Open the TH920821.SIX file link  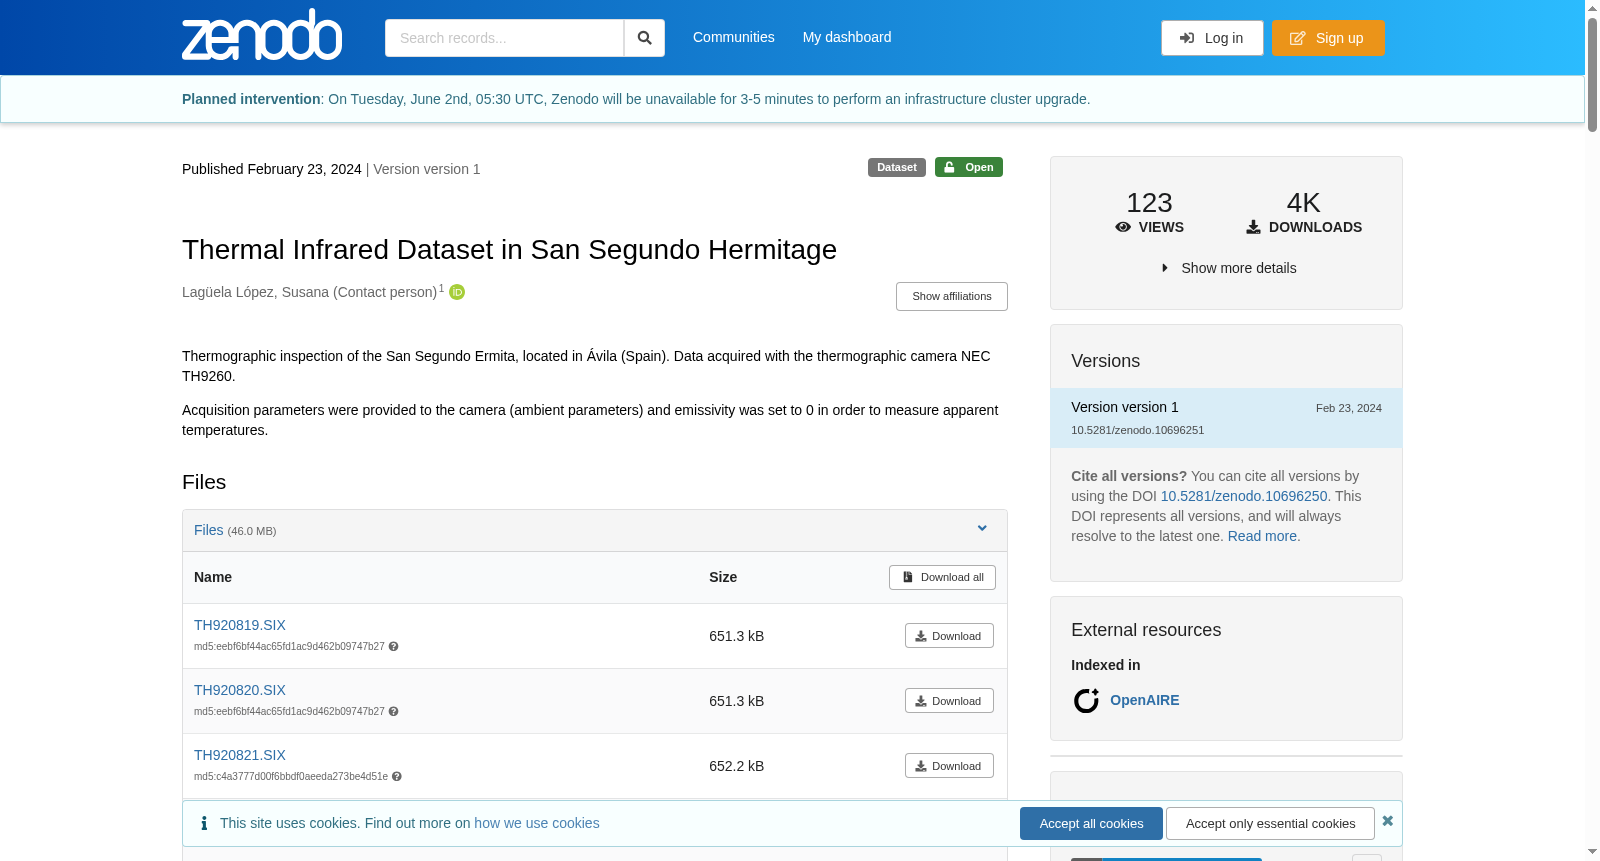click(240, 755)
